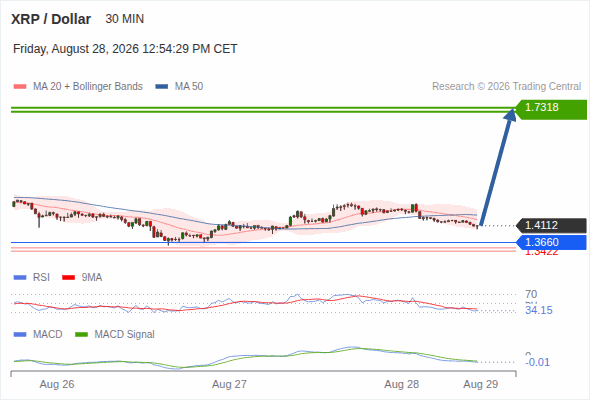
Task: Click the black 1.4112 current price tag
Action: pos(552,225)
